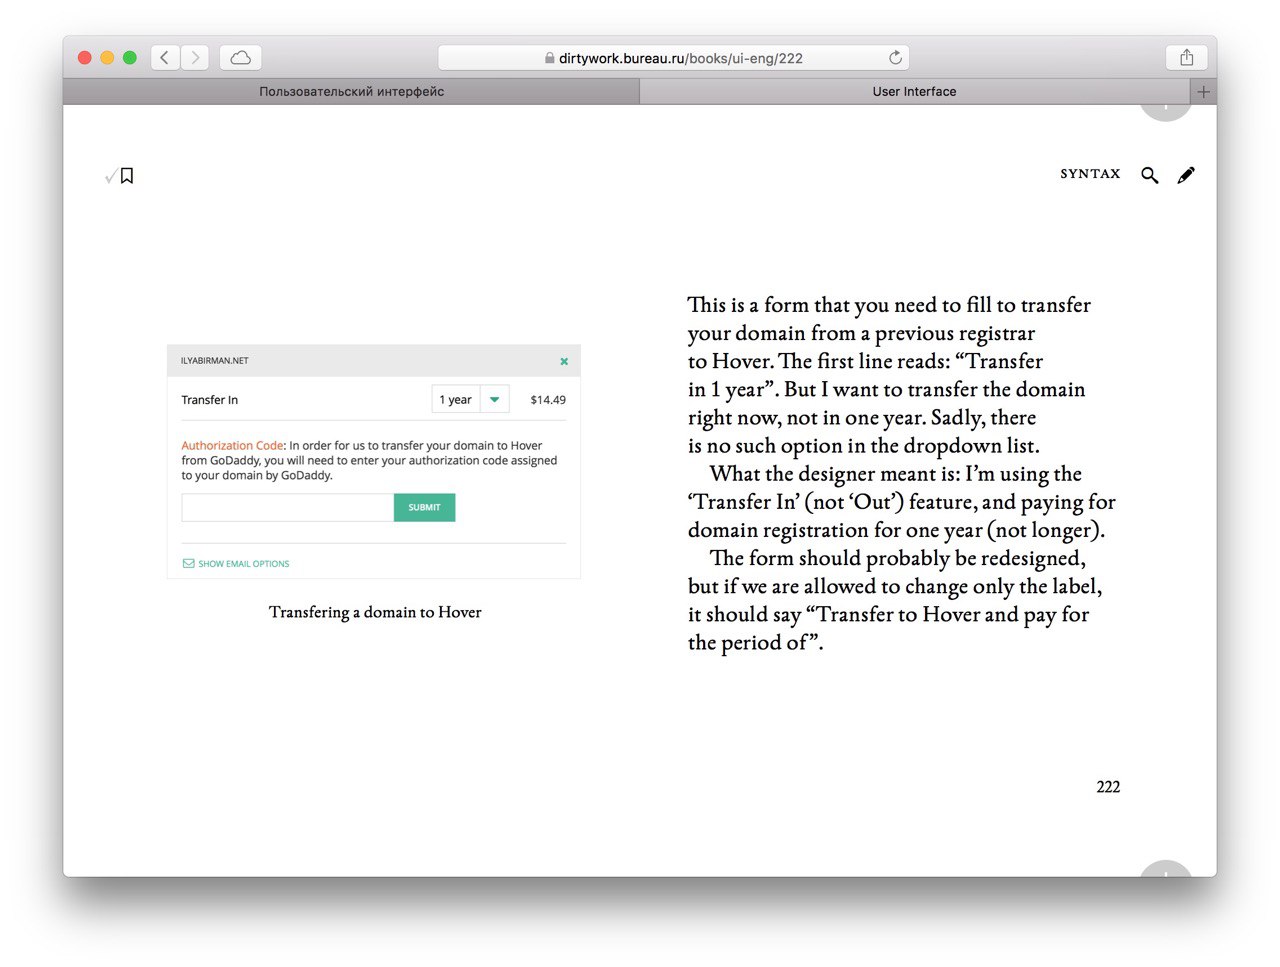The height and width of the screenshot is (967, 1280).
Task: Open the "1 year" dropdown arrow
Action: point(495,399)
